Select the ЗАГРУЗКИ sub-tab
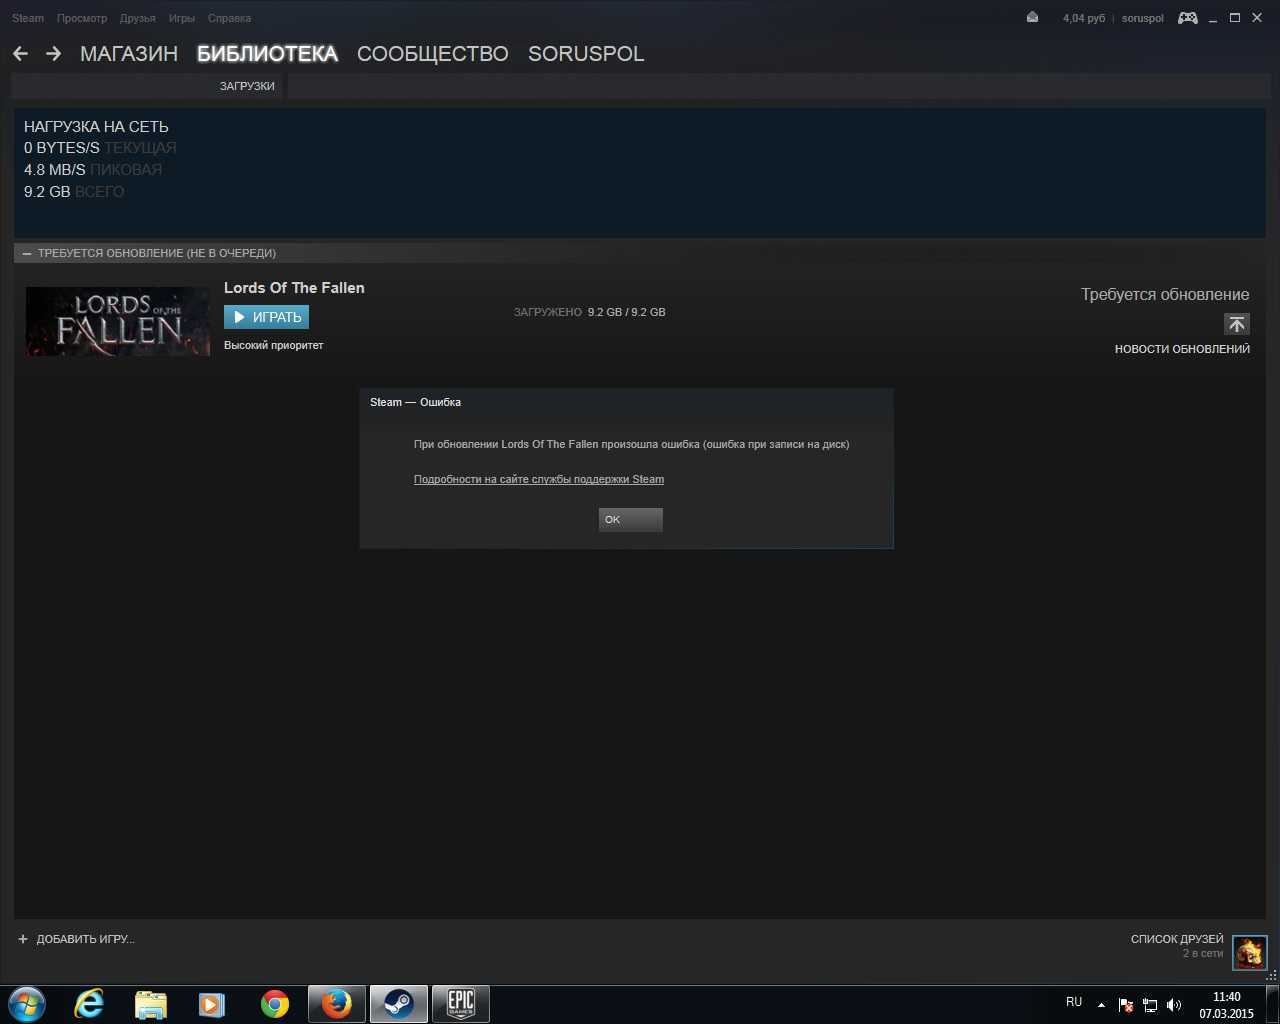1280x1024 pixels. tap(247, 86)
